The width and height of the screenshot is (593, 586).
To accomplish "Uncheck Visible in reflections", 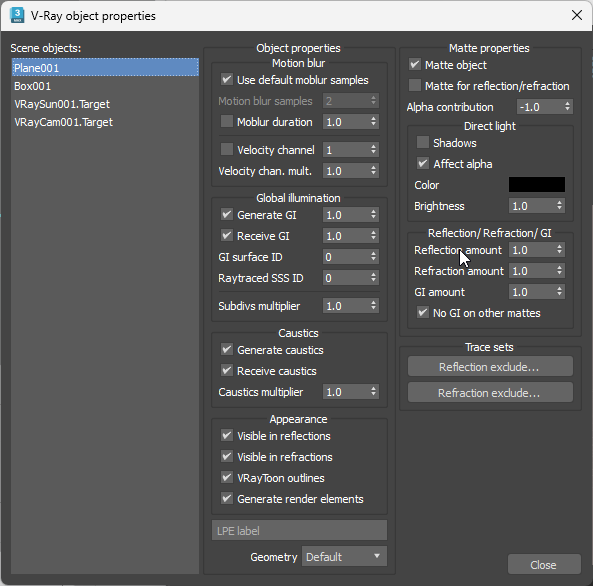I will (227, 435).
